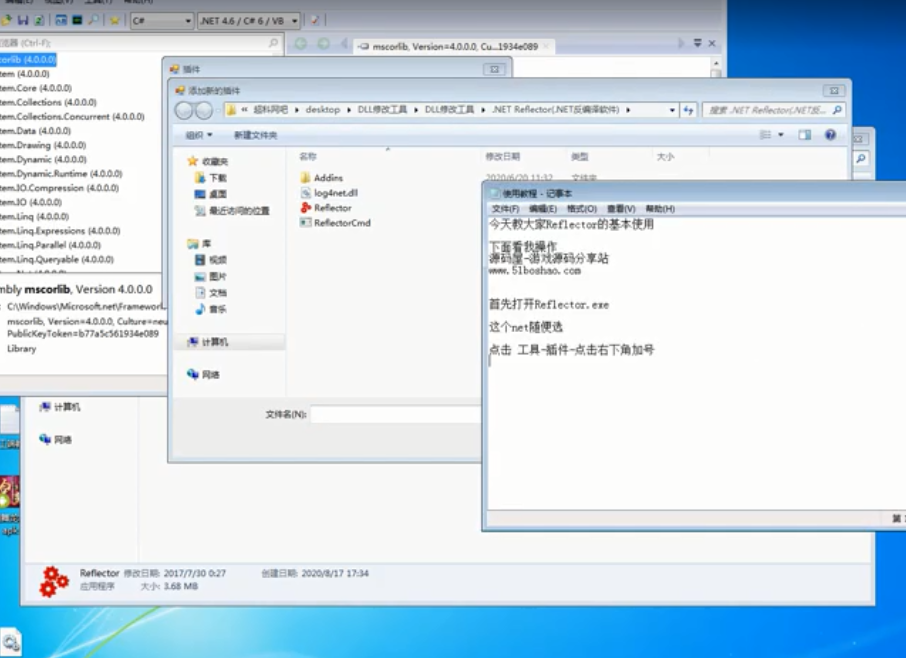Click the options icon right of .NET dropdown

pos(315,21)
